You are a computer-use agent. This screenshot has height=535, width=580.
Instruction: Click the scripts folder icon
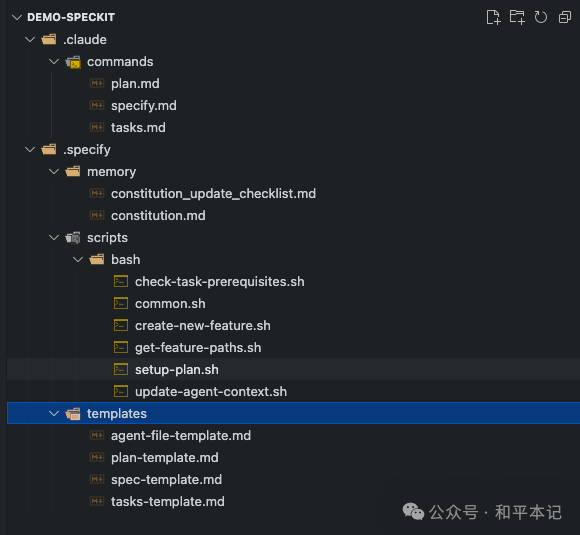pos(73,238)
